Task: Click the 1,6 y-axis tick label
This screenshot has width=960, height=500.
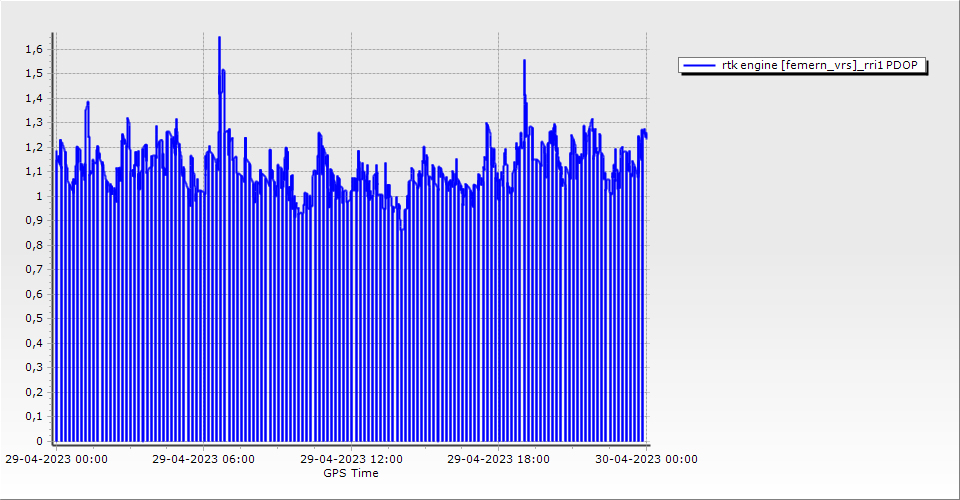Action: [x=34, y=49]
